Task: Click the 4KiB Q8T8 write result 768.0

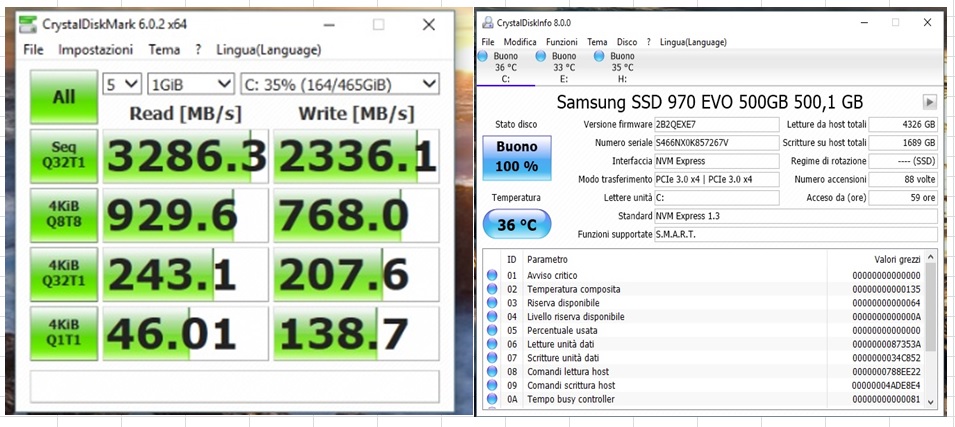Action: click(x=356, y=215)
